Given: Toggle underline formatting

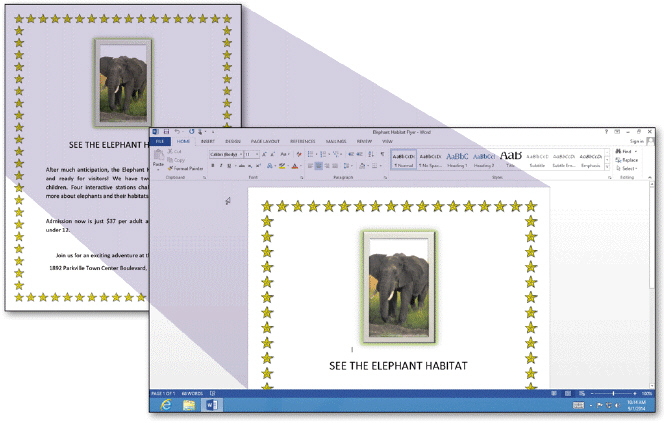Looking at the screenshot, I should [x=229, y=166].
